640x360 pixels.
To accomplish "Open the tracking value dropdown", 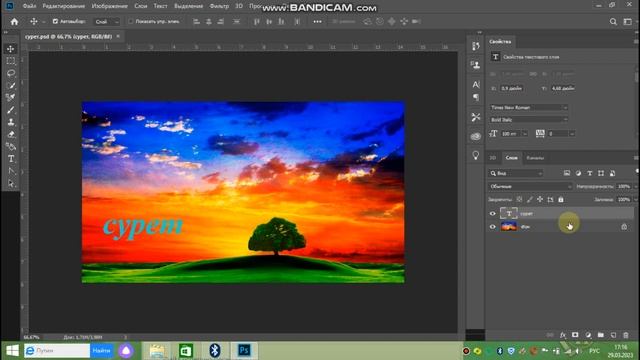I will 572,134.
